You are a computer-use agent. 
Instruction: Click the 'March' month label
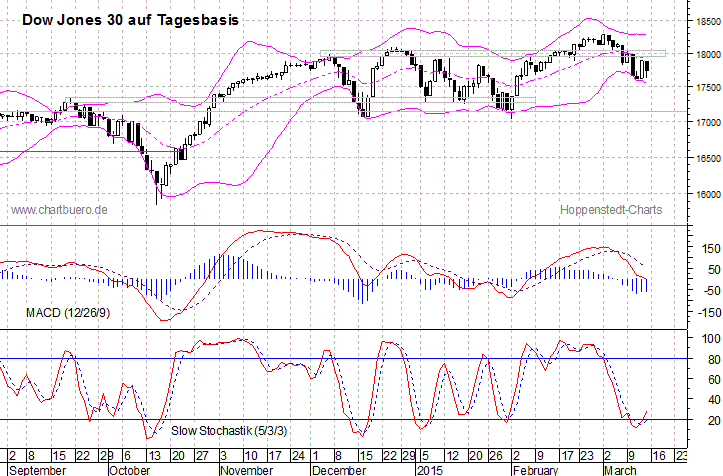(620, 470)
